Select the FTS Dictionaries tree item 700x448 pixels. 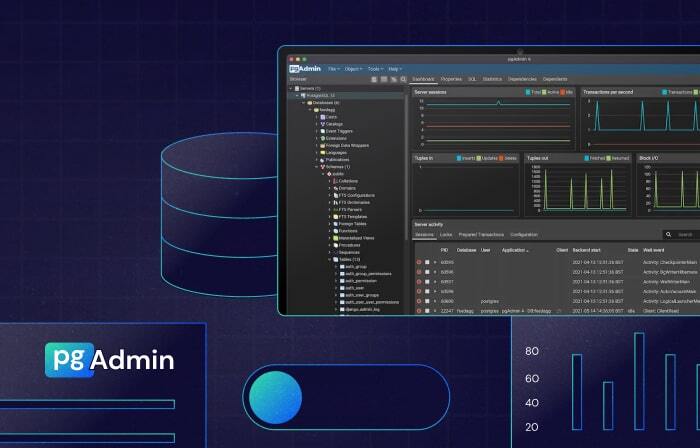pyautogui.click(x=354, y=203)
